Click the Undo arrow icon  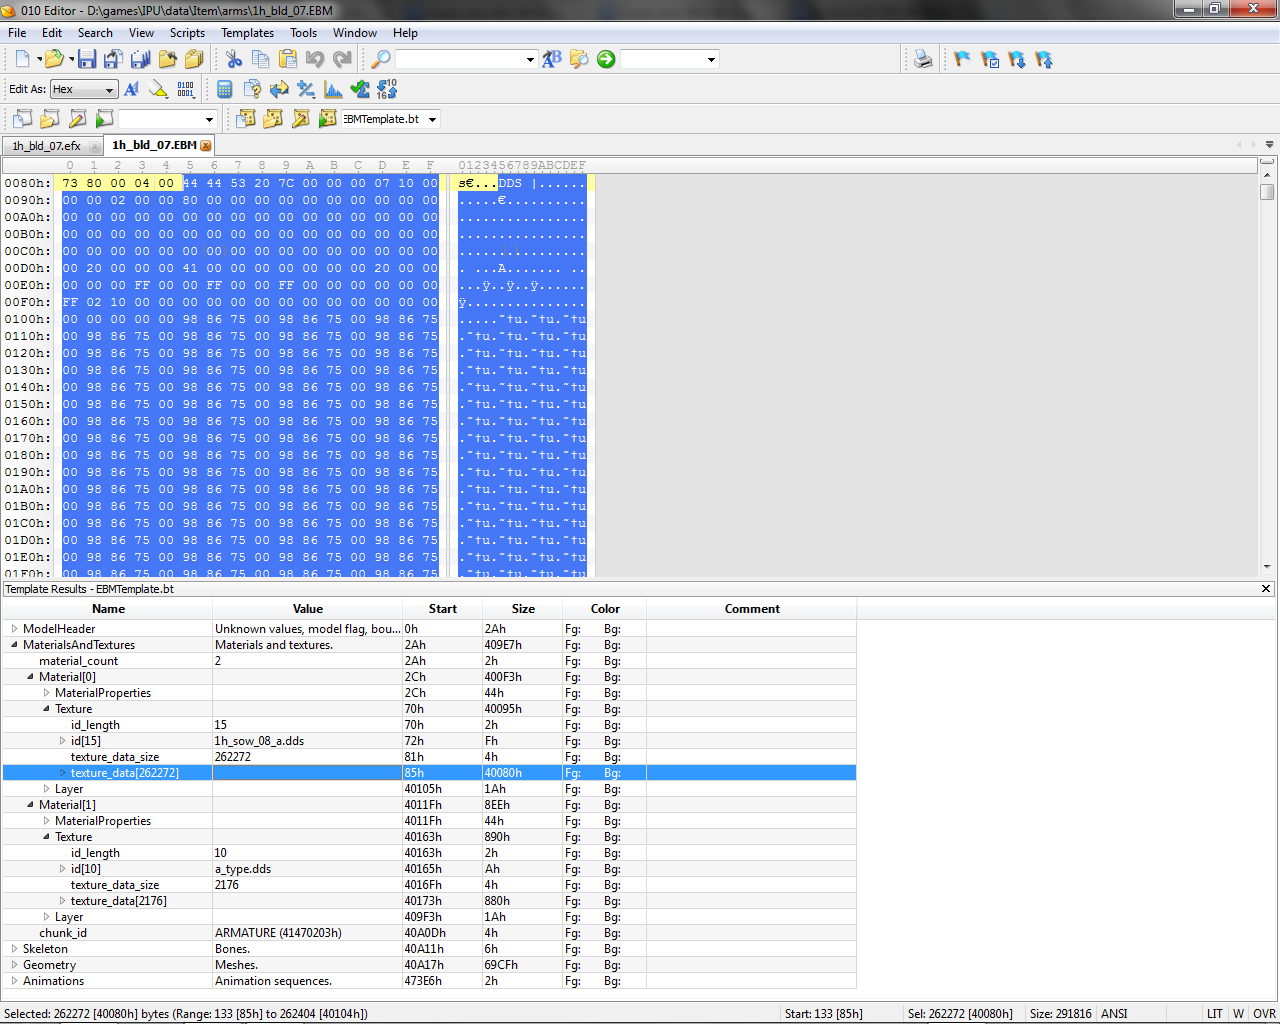pos(315,59)
